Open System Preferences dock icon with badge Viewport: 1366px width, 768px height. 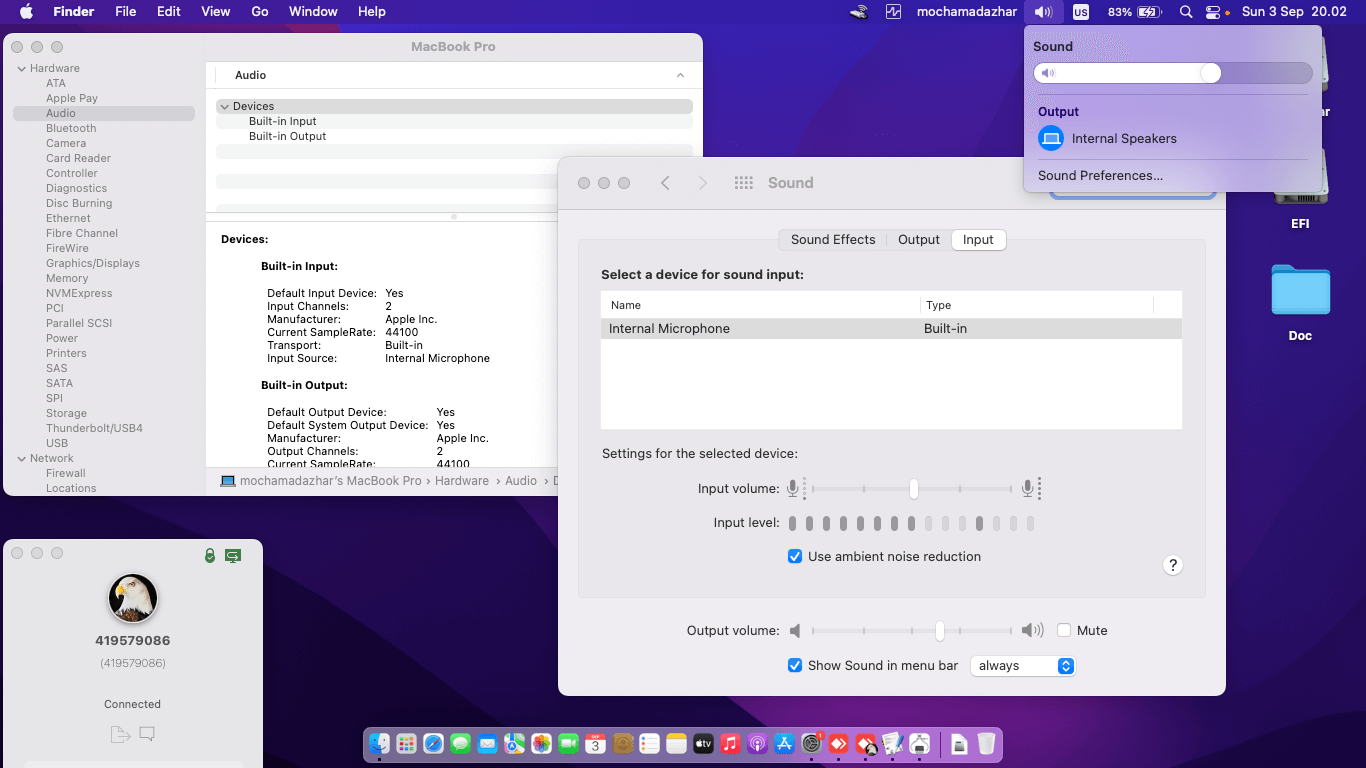(x=811, y=744)
